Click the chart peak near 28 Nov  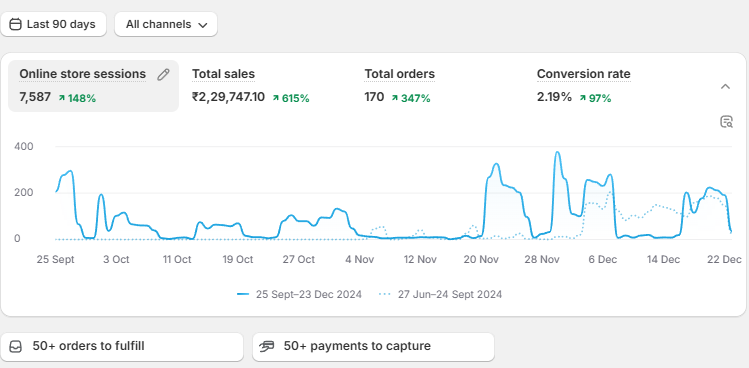[x=557, y=153]
